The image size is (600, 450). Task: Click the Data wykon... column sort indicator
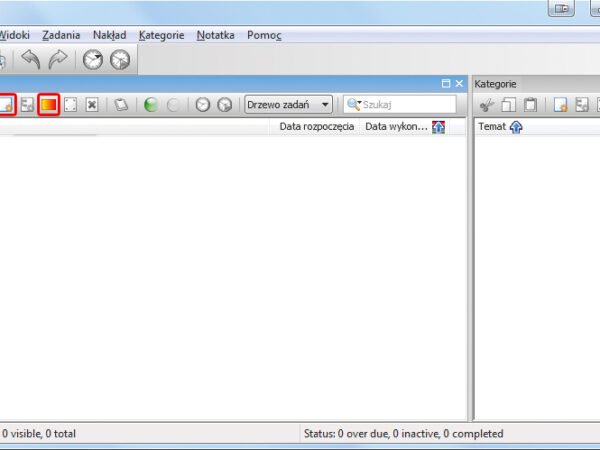(438, 127)
